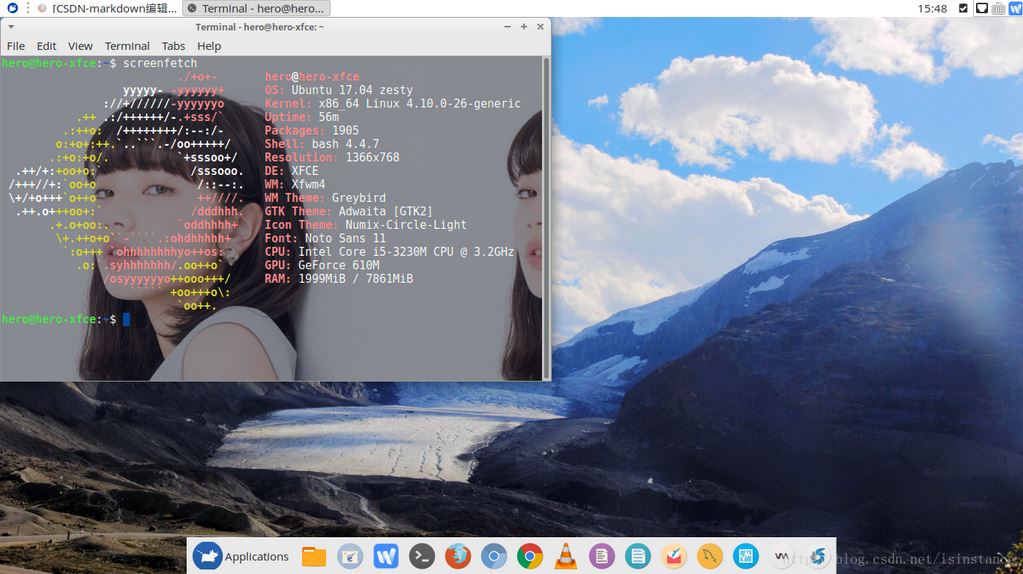Click the 'Font: Noto Sans 11' line

point(325,238)
